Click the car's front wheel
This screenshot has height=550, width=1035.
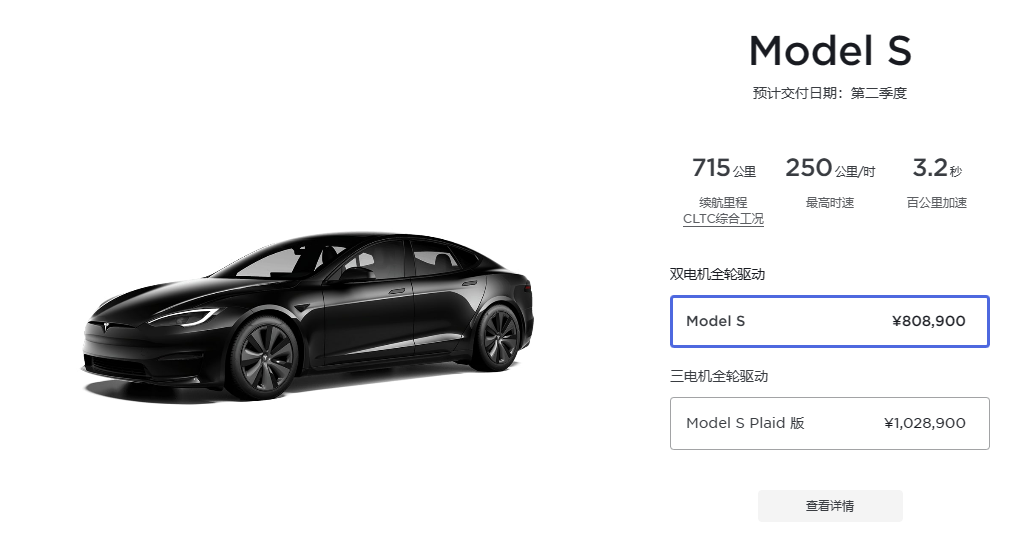click(x=265, y=359)
